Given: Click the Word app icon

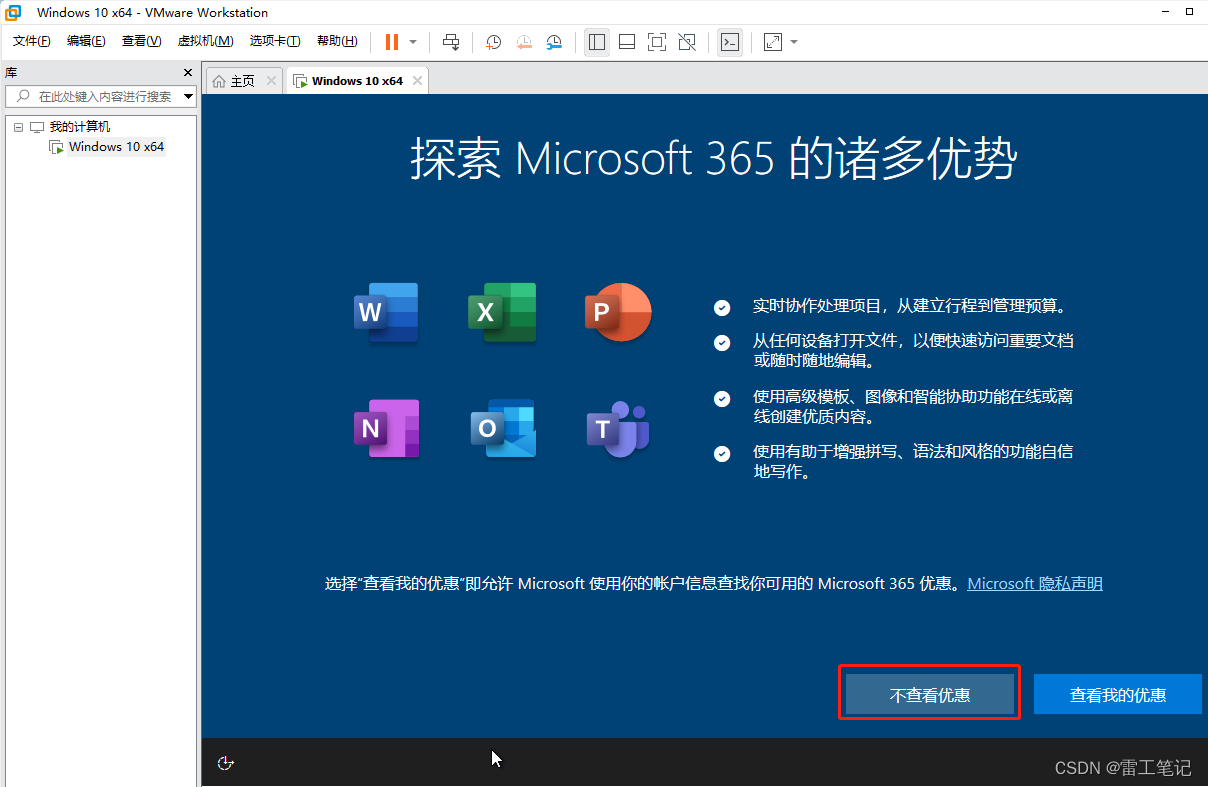Looking at the screenshot, I should point(386,313).
